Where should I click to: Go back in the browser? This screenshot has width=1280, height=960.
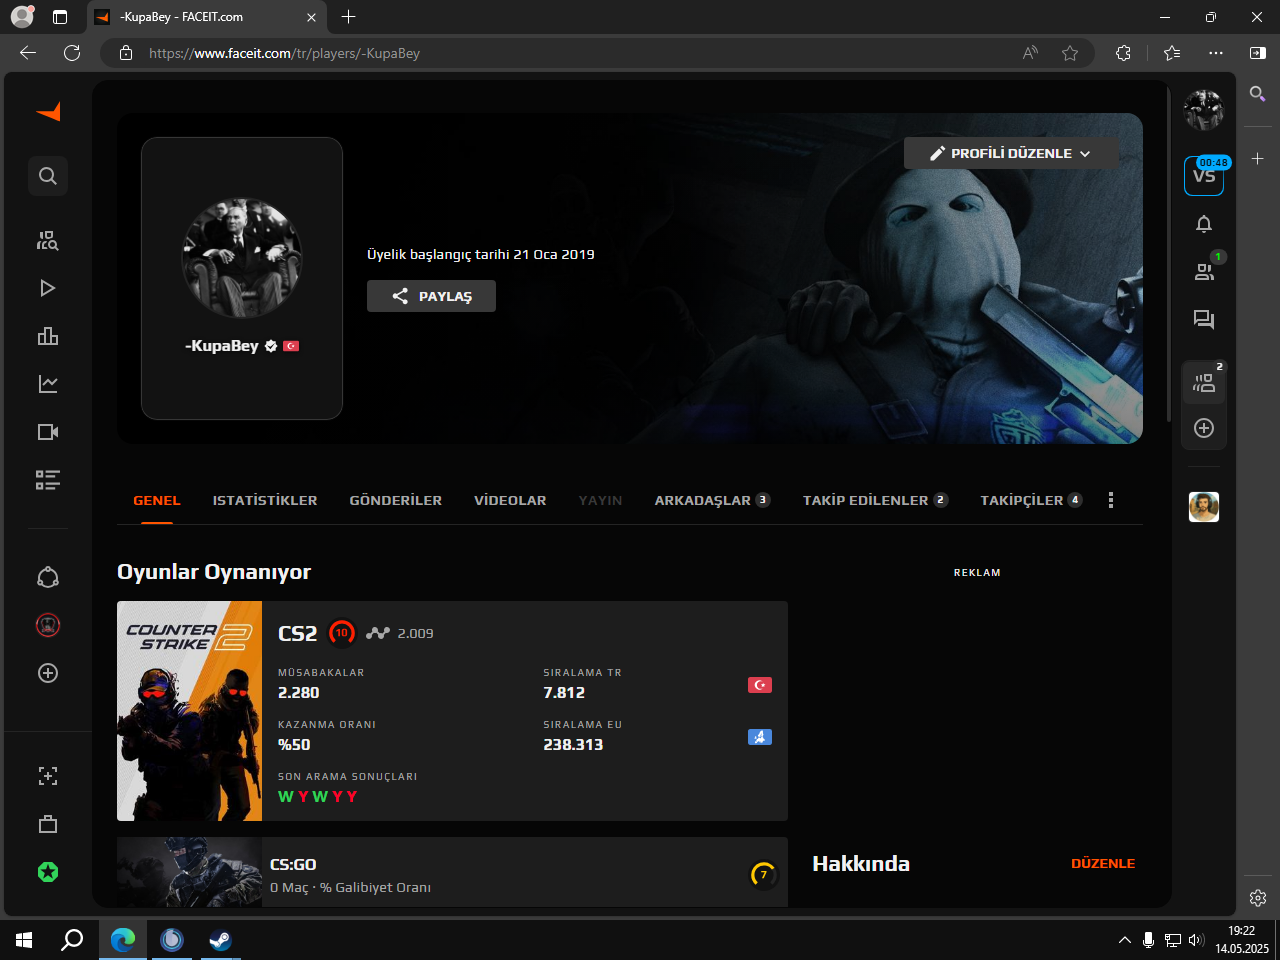(x=28, y=53)
